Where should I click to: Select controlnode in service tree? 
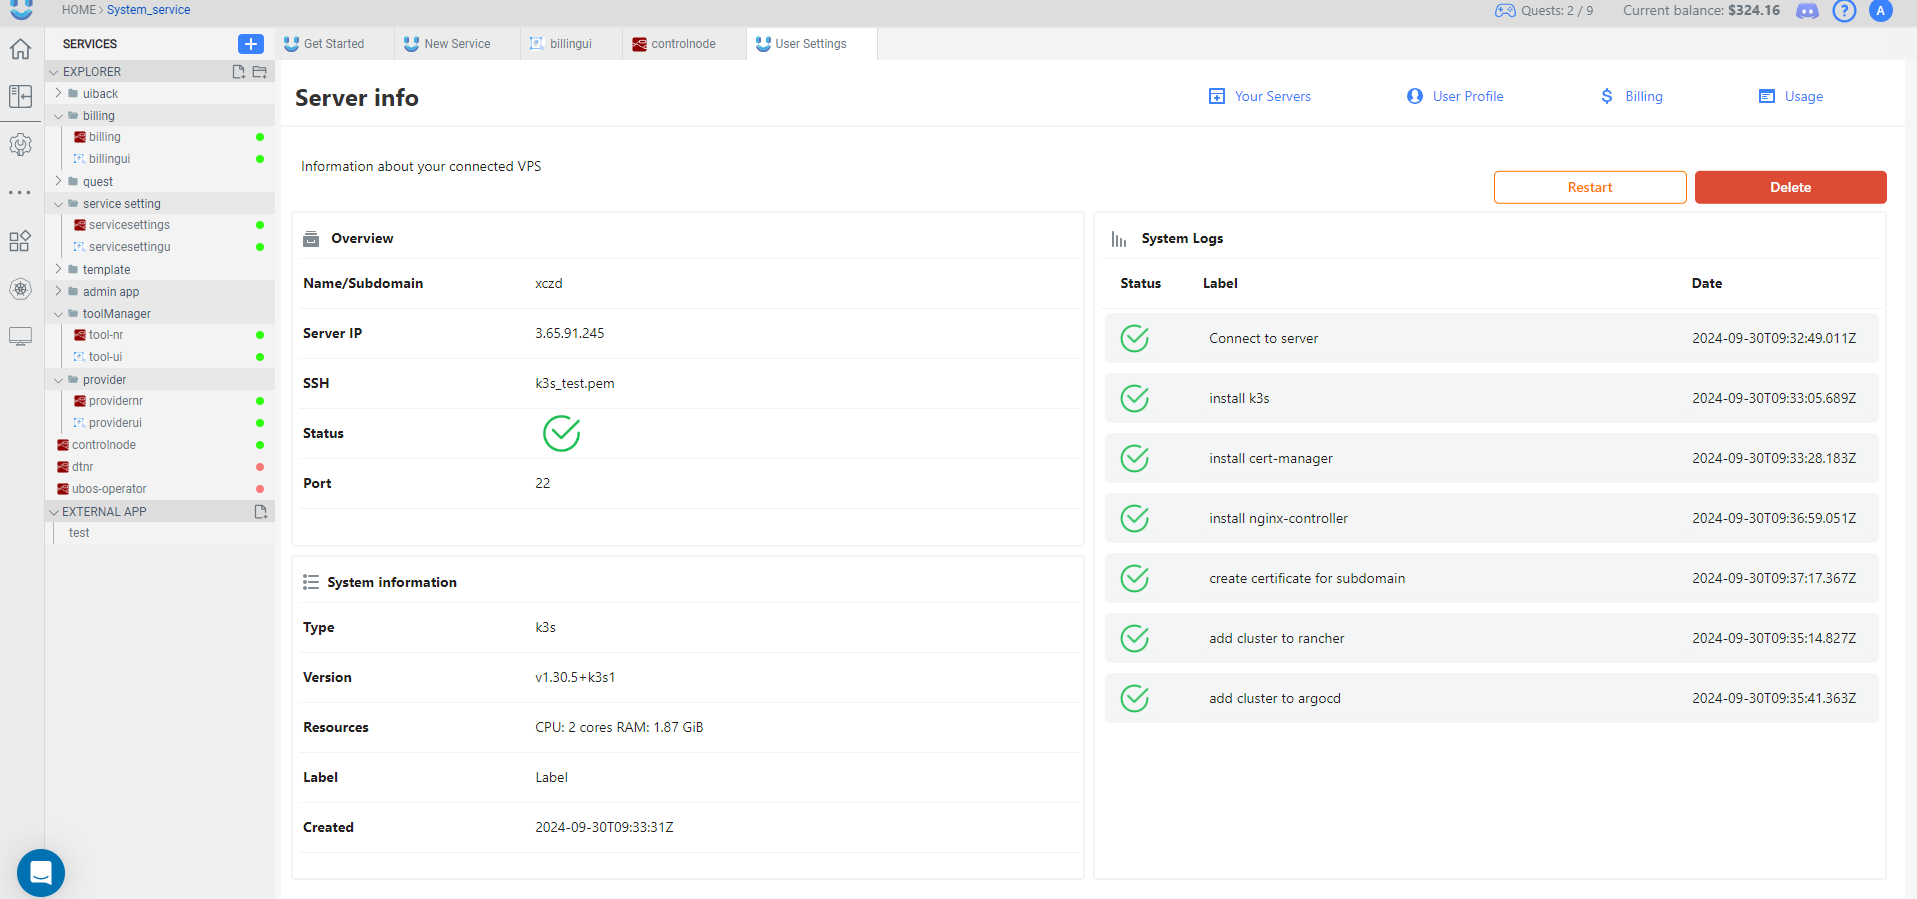pyautogui.click(x=103, y=445)
